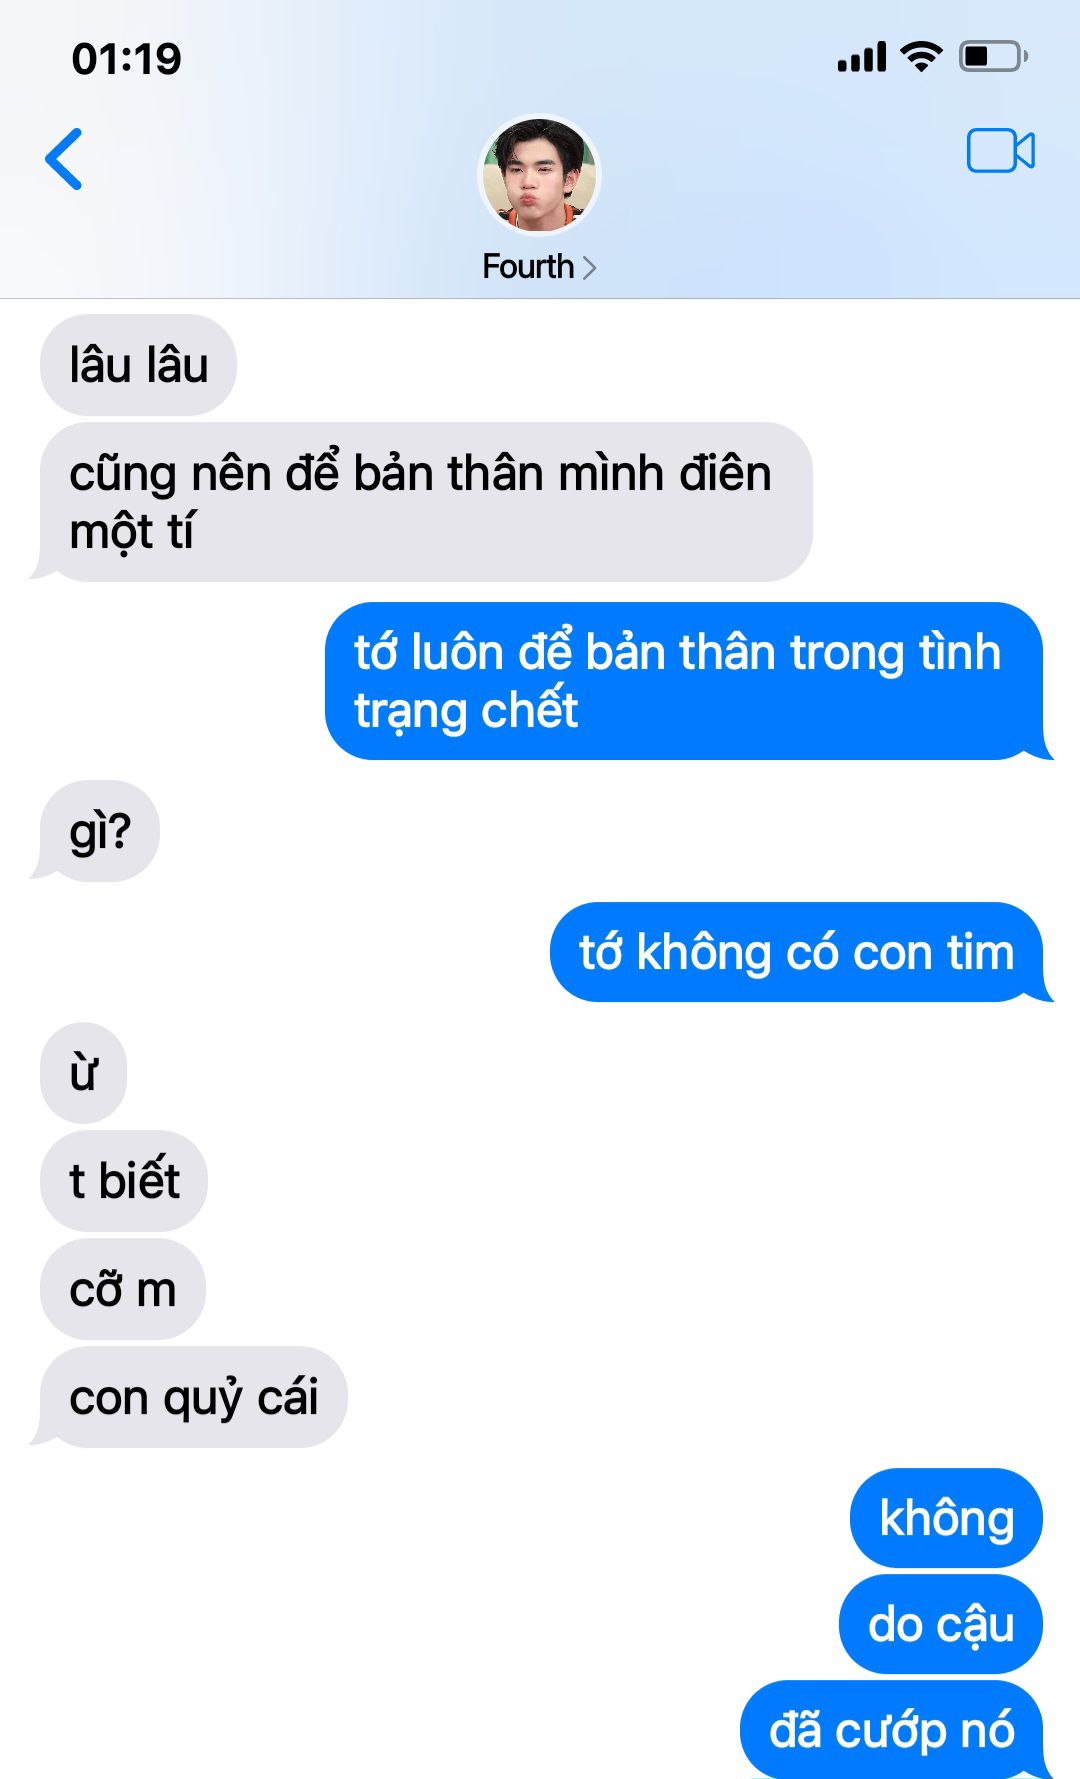Screen dimensions: 1080x1779
Task: Tap the Wi-Fi status icon
Action: pyautogui.click(x=921, y=56)
